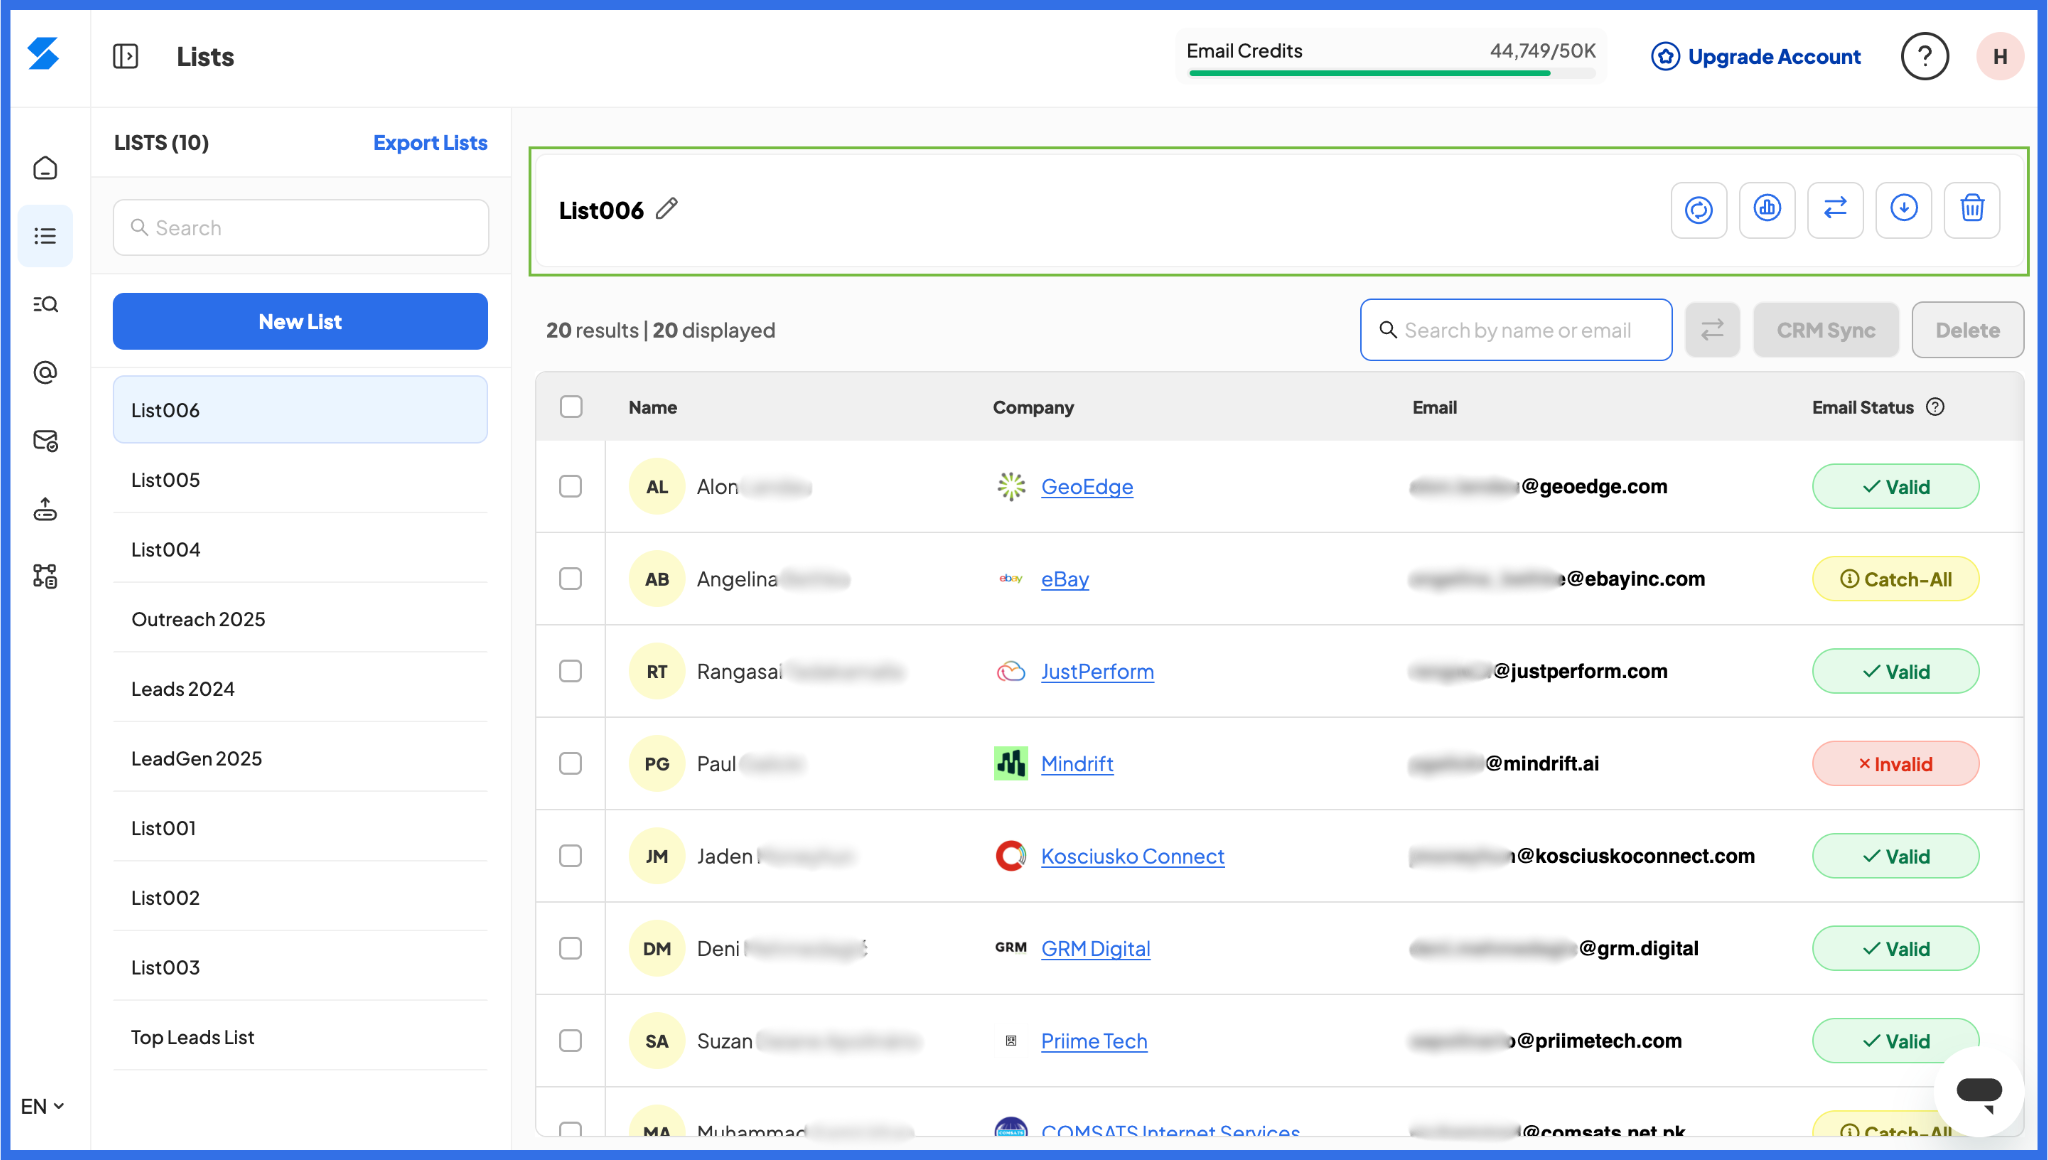Viewport: 2048px width, 1160px height.
Task: Click the Search by name or email field
Action: [x=1516, y=330]
